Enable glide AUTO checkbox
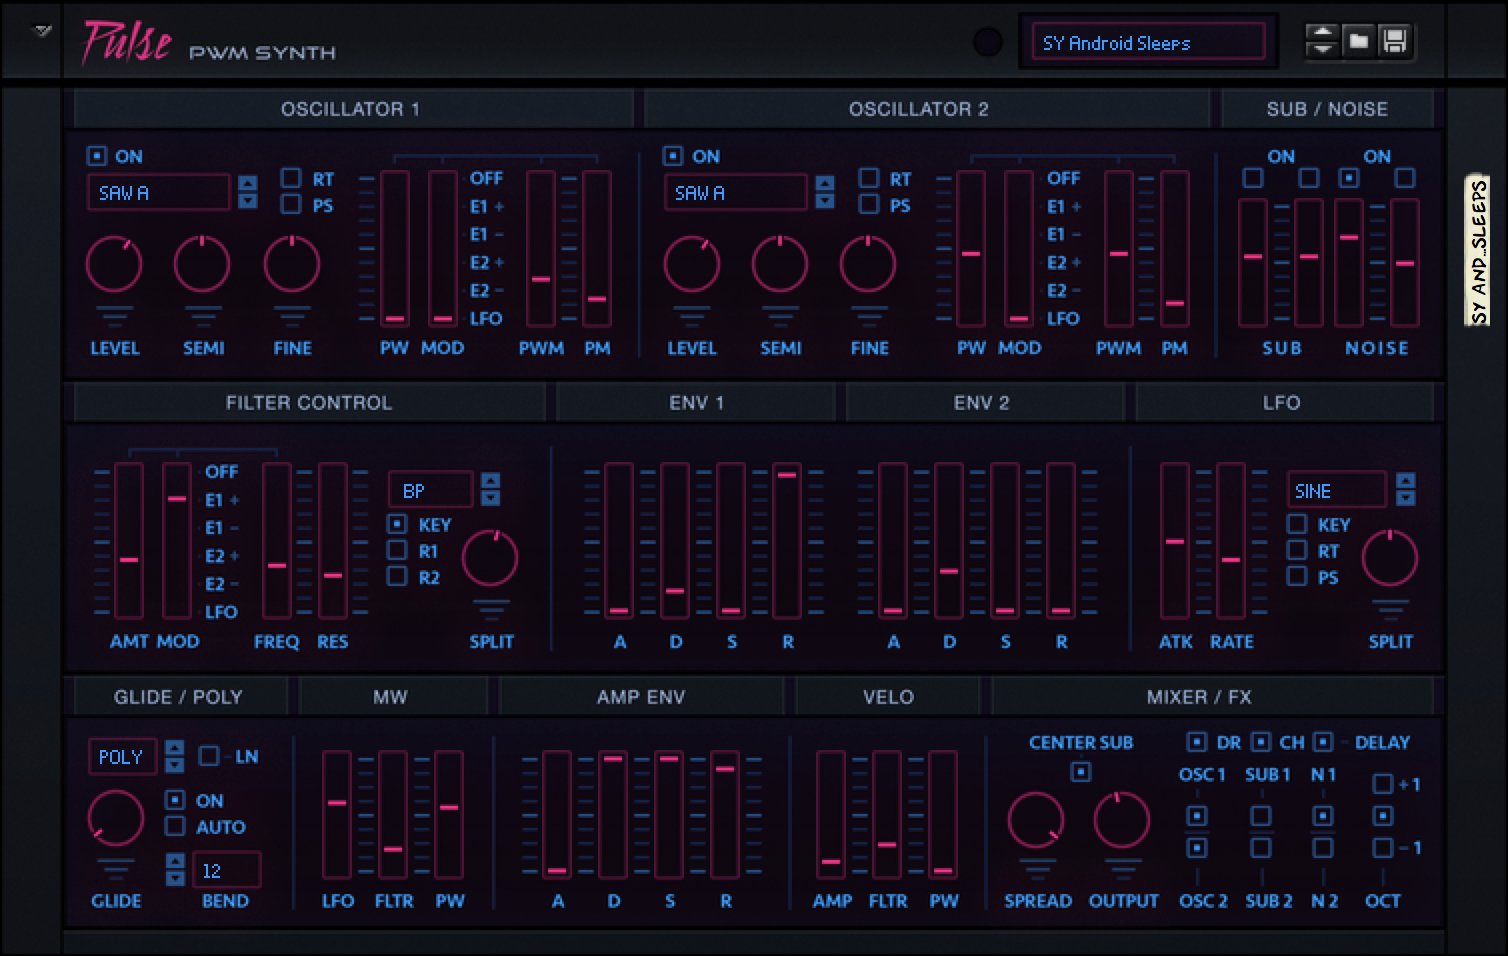Image resolution: width=1508 pixels, height=956 pixels. tap(175, 826)
